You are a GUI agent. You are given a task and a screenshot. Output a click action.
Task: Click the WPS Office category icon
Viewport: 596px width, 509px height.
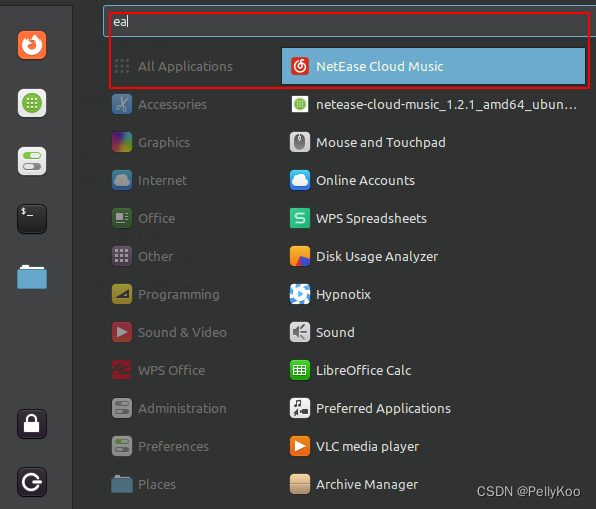point(122,370)
